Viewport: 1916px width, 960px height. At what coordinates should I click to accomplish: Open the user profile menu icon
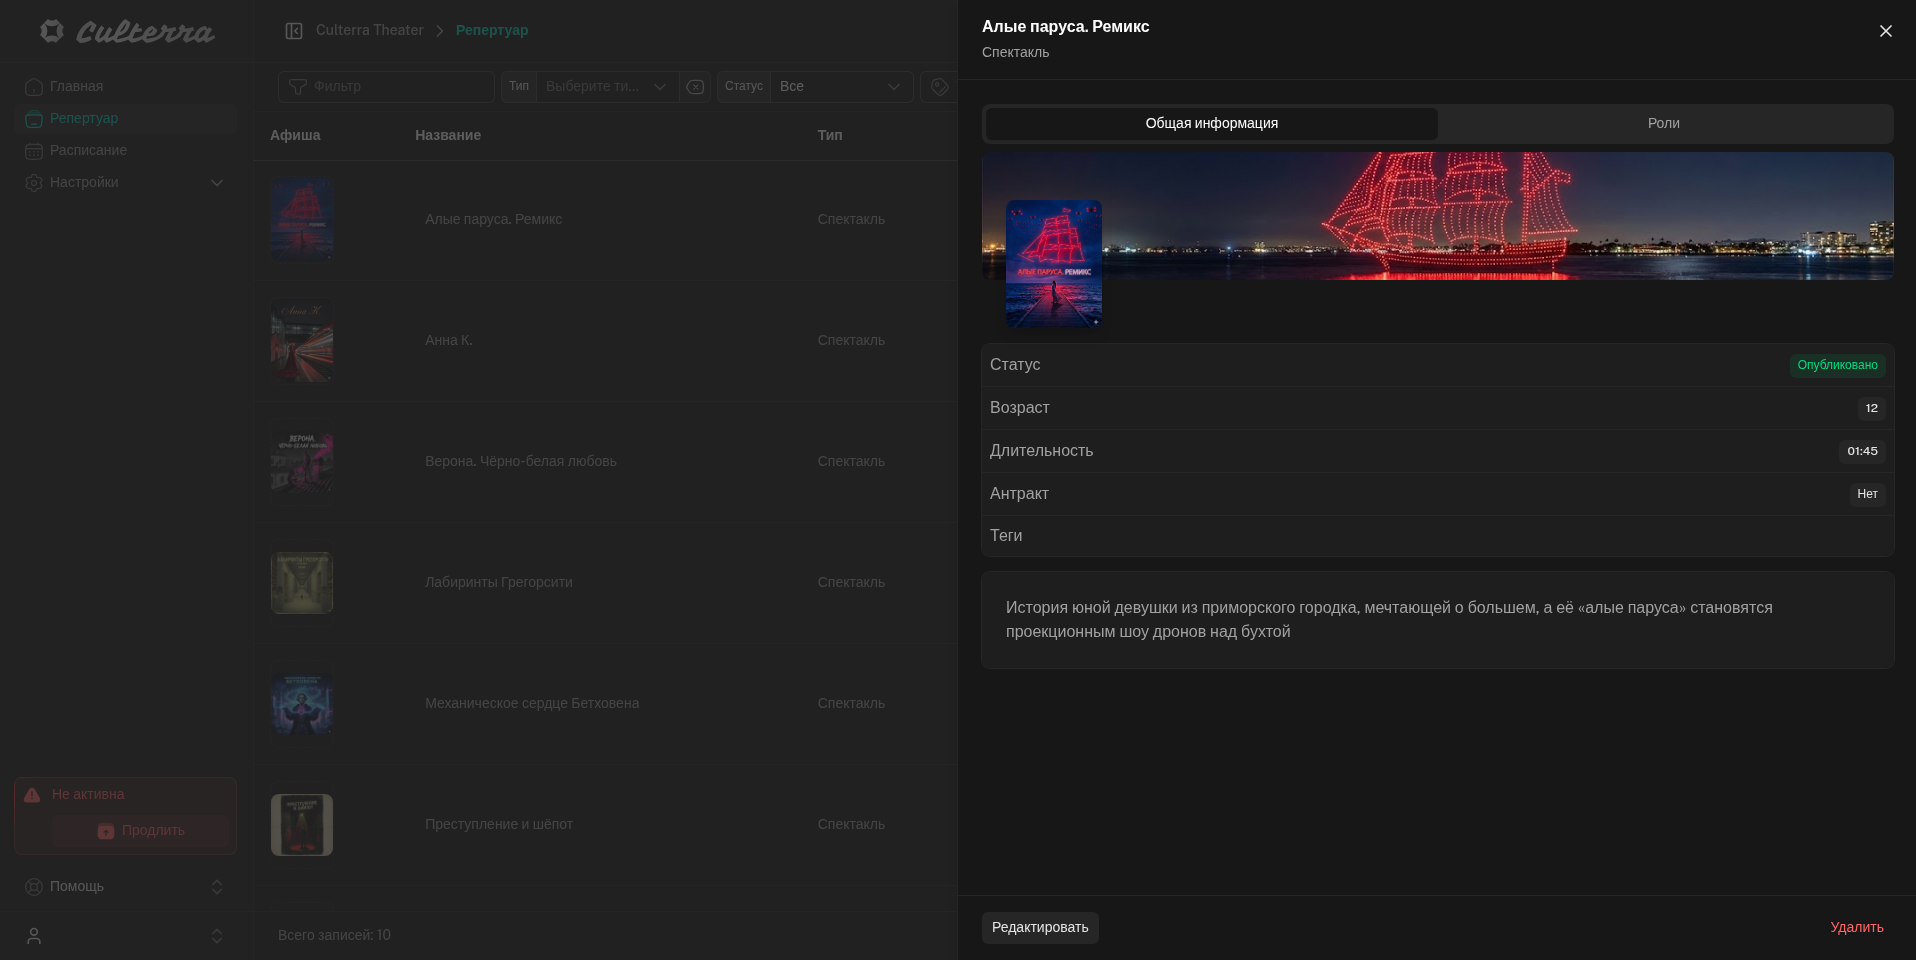point(34,936)
